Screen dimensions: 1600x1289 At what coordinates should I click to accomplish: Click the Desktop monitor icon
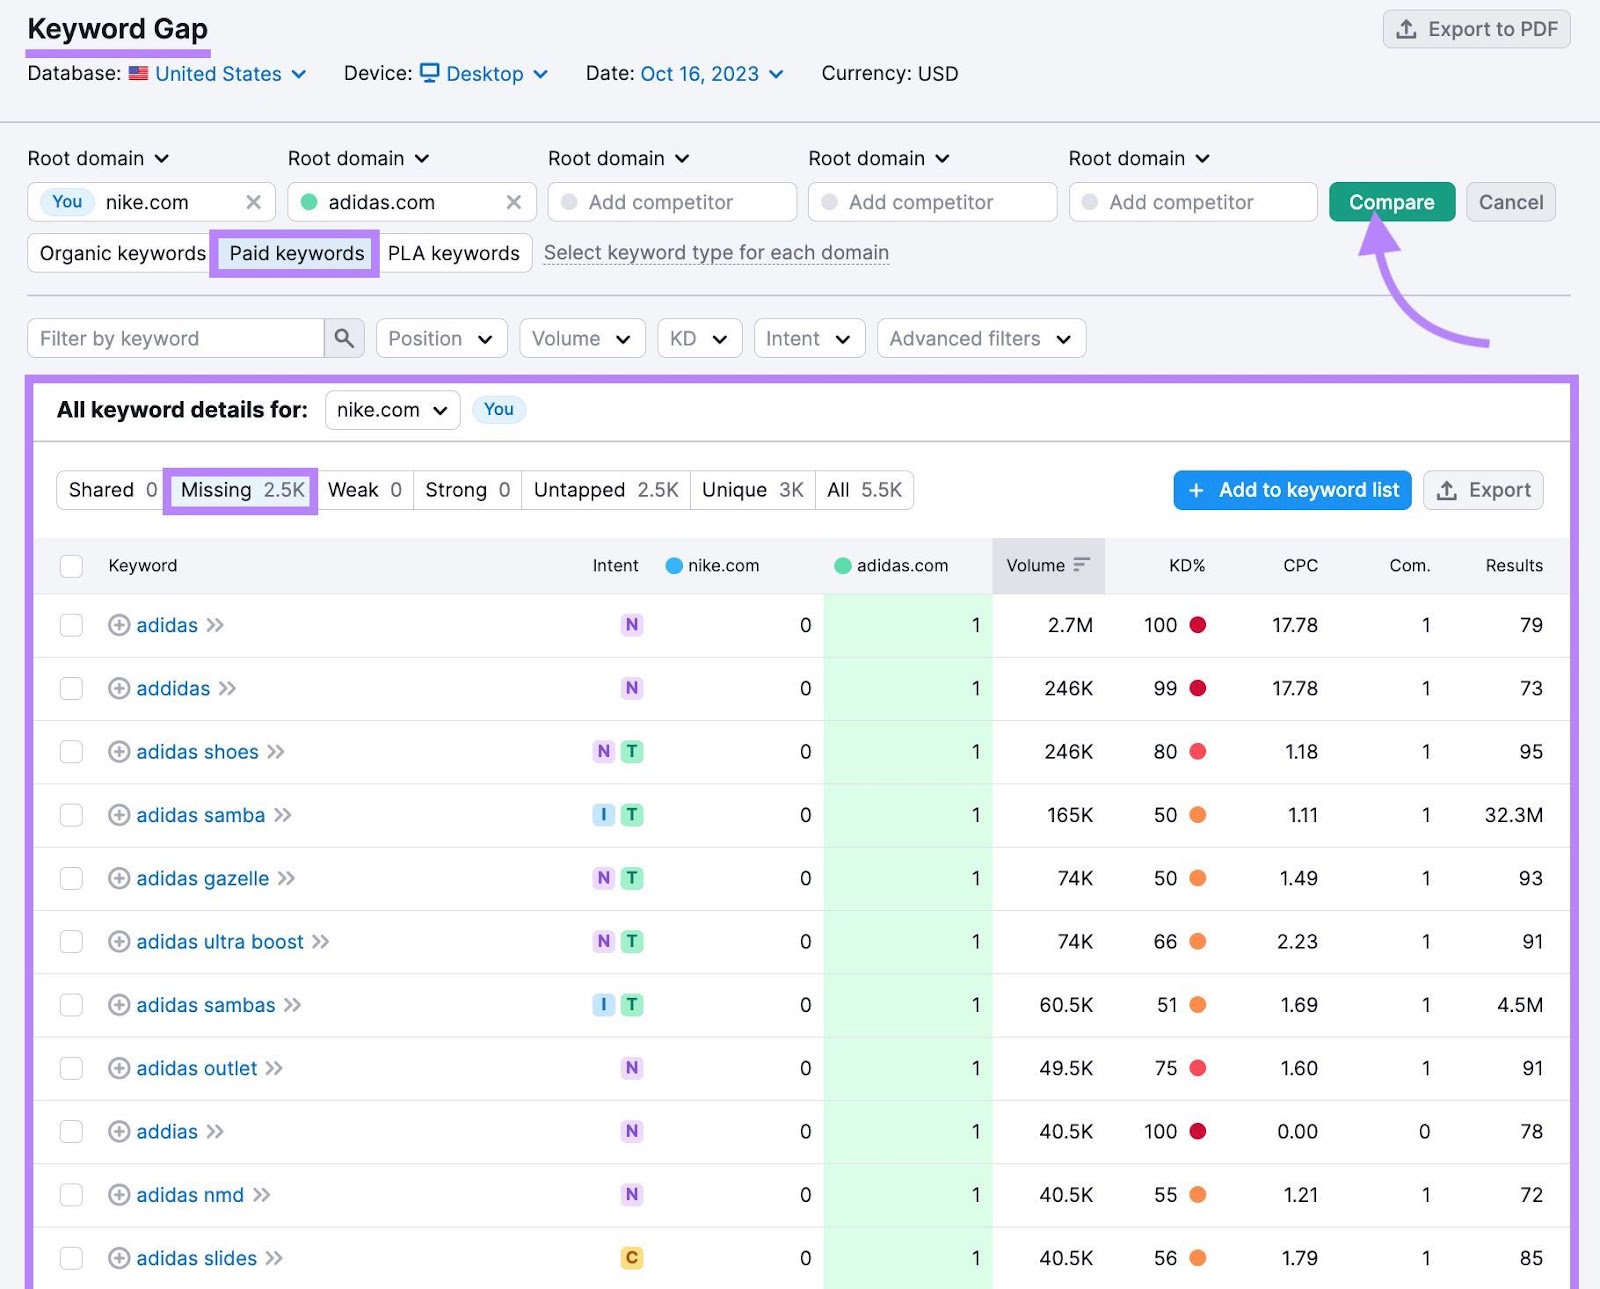430,73
